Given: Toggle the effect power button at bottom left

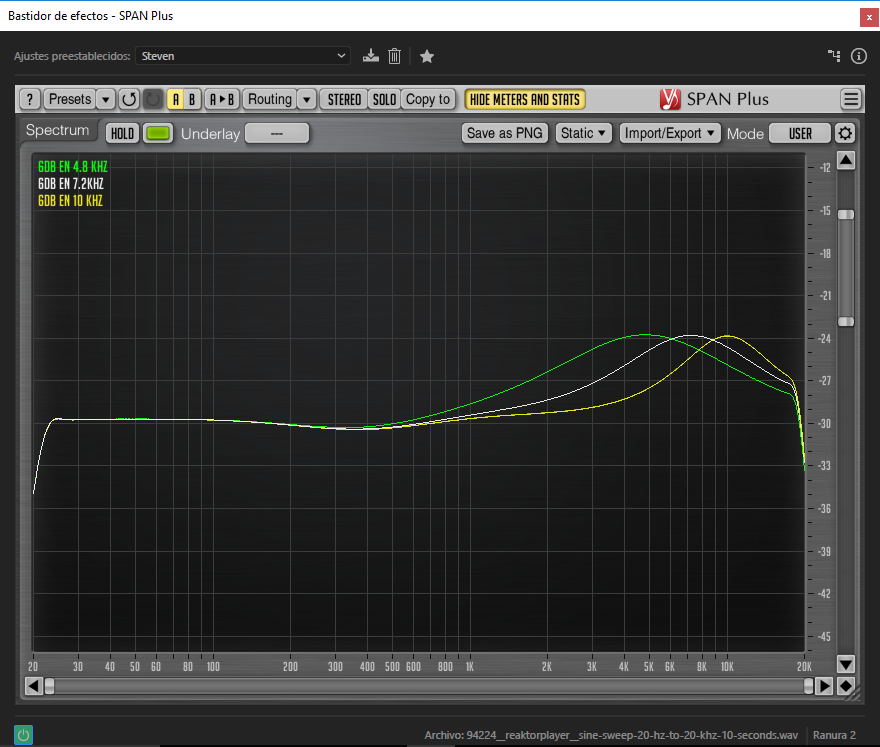Looking at the screenshot, I should coord(24,735).
